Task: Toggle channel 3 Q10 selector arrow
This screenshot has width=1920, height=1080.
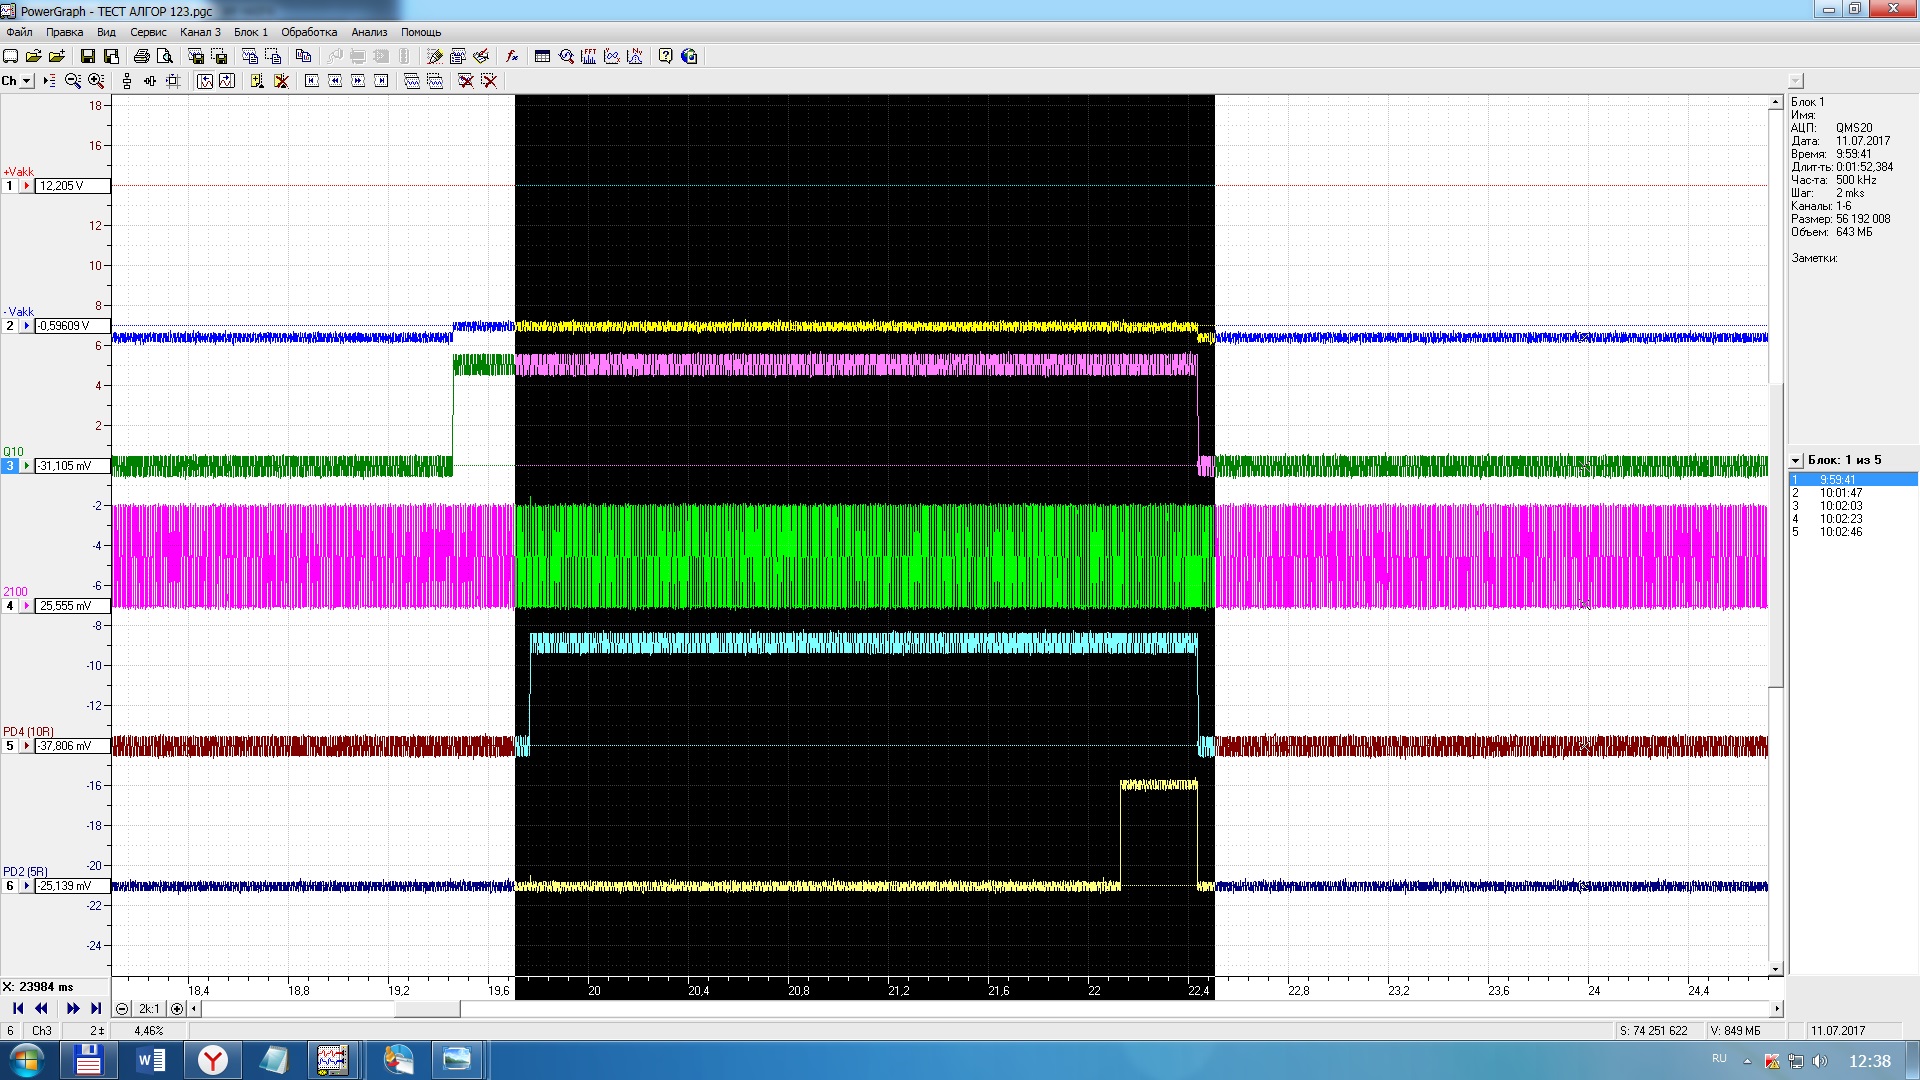Action: coord(27,466)
